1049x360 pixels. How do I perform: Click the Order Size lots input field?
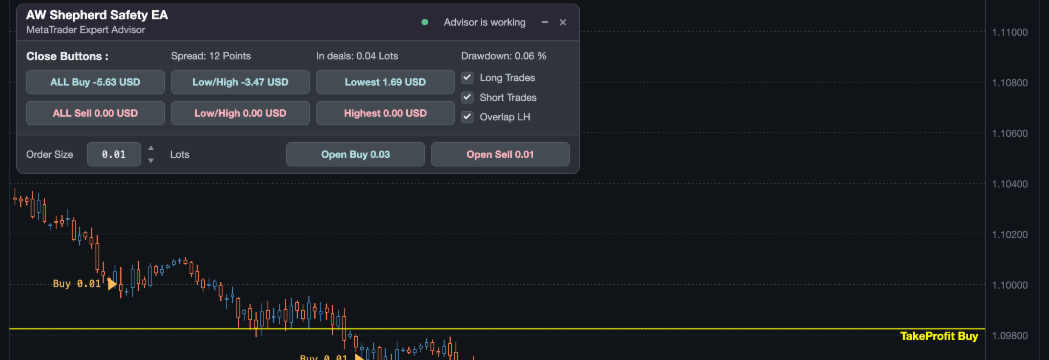coord(114,155)
